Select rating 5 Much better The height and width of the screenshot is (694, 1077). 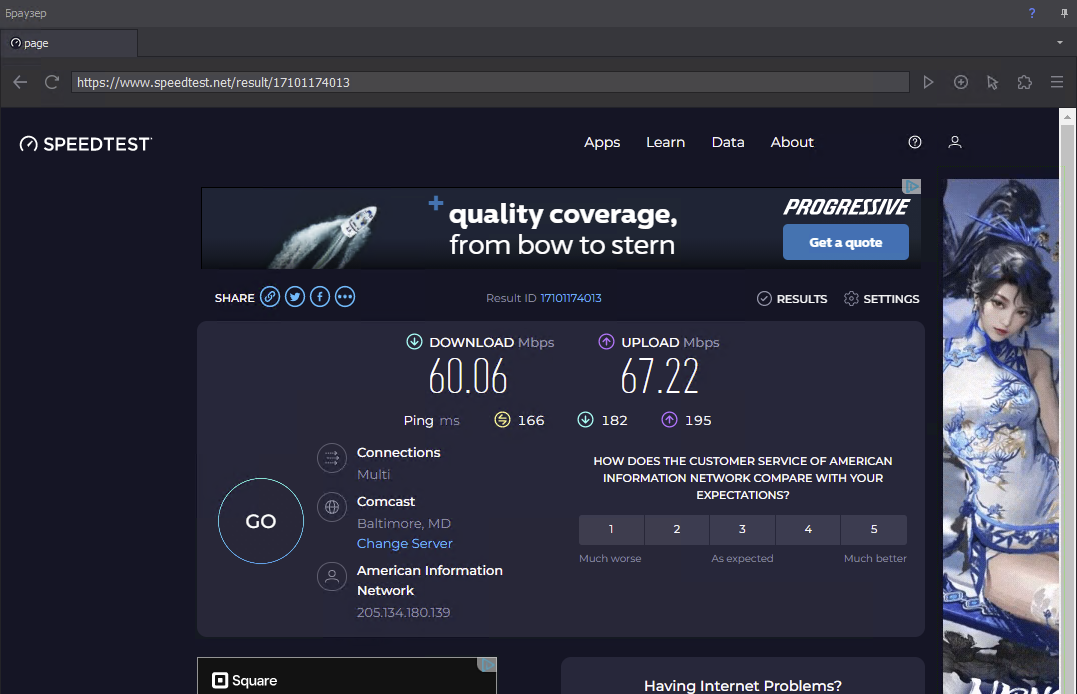[x=874, y=529]
